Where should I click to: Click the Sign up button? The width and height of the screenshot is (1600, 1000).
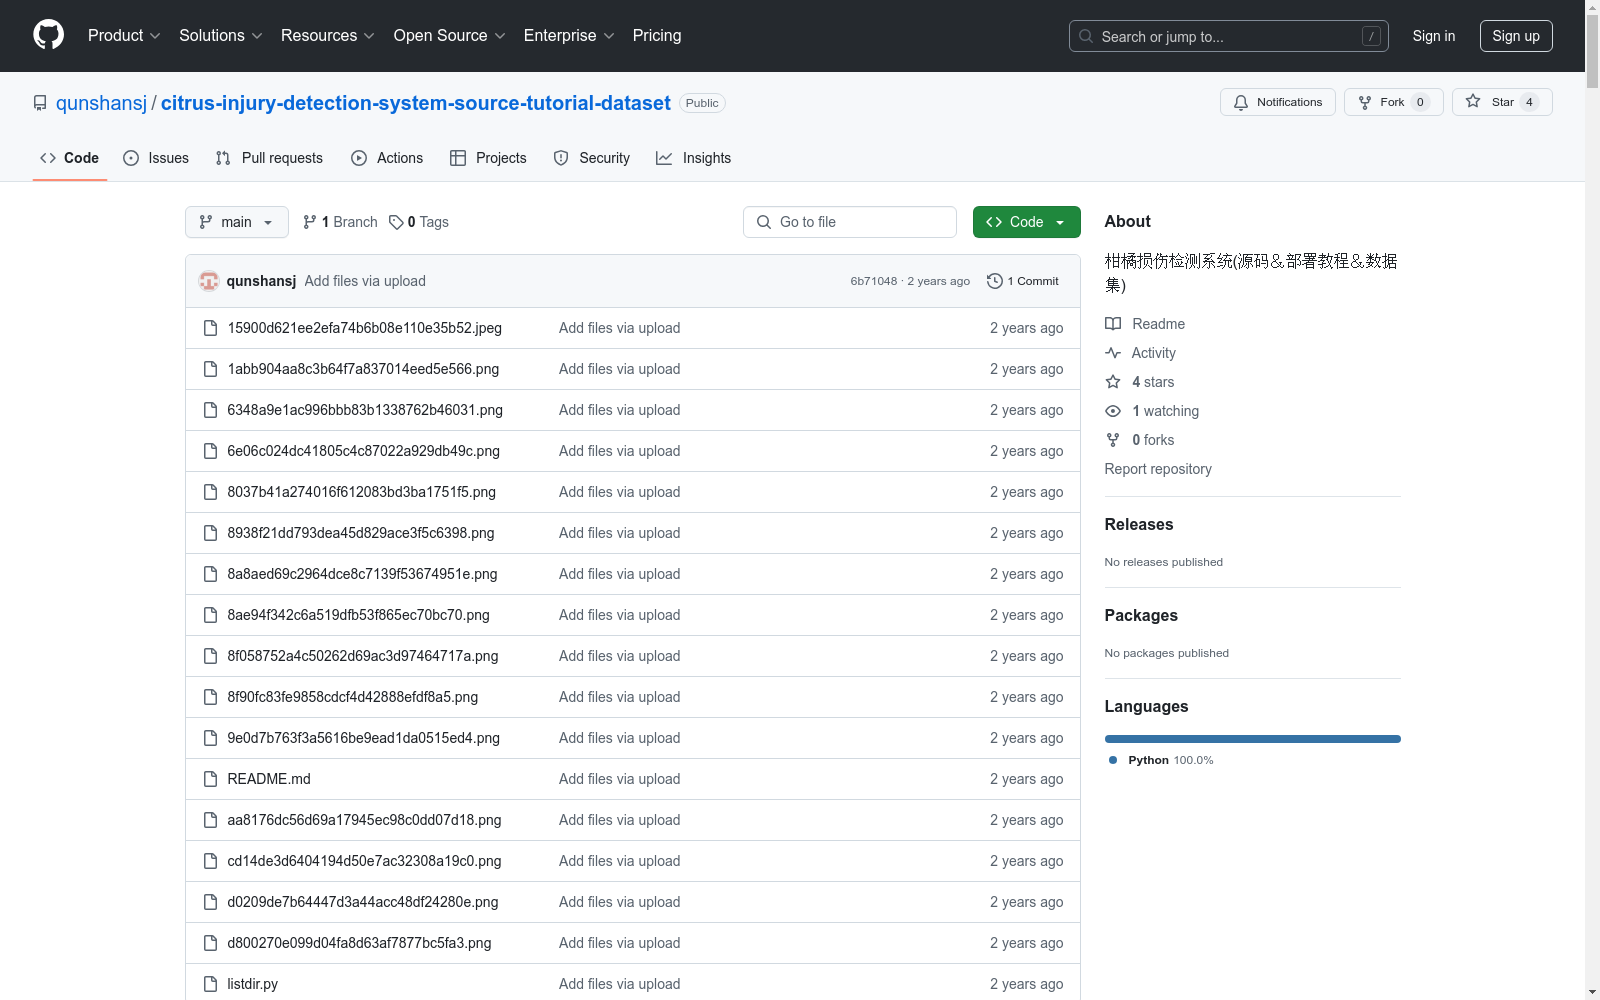[1516, 36]
